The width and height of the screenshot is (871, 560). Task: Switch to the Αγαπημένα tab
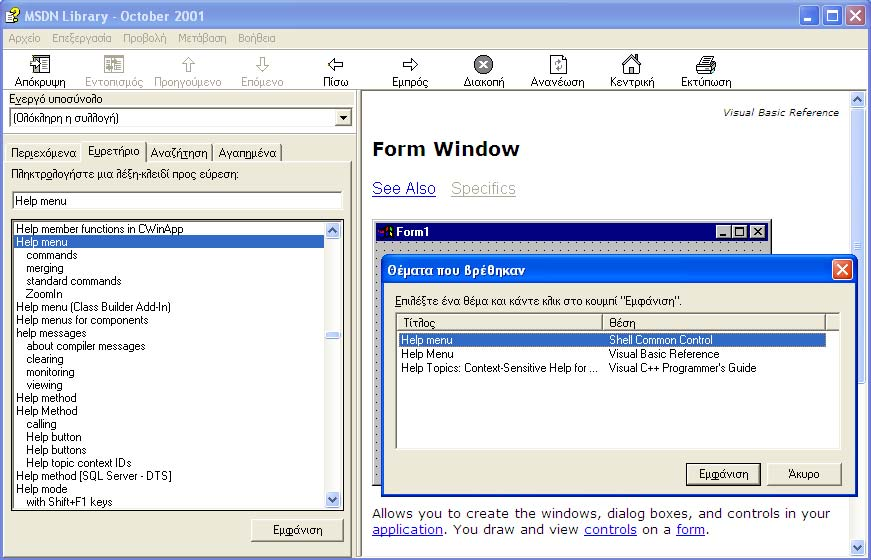pos(247,153)
